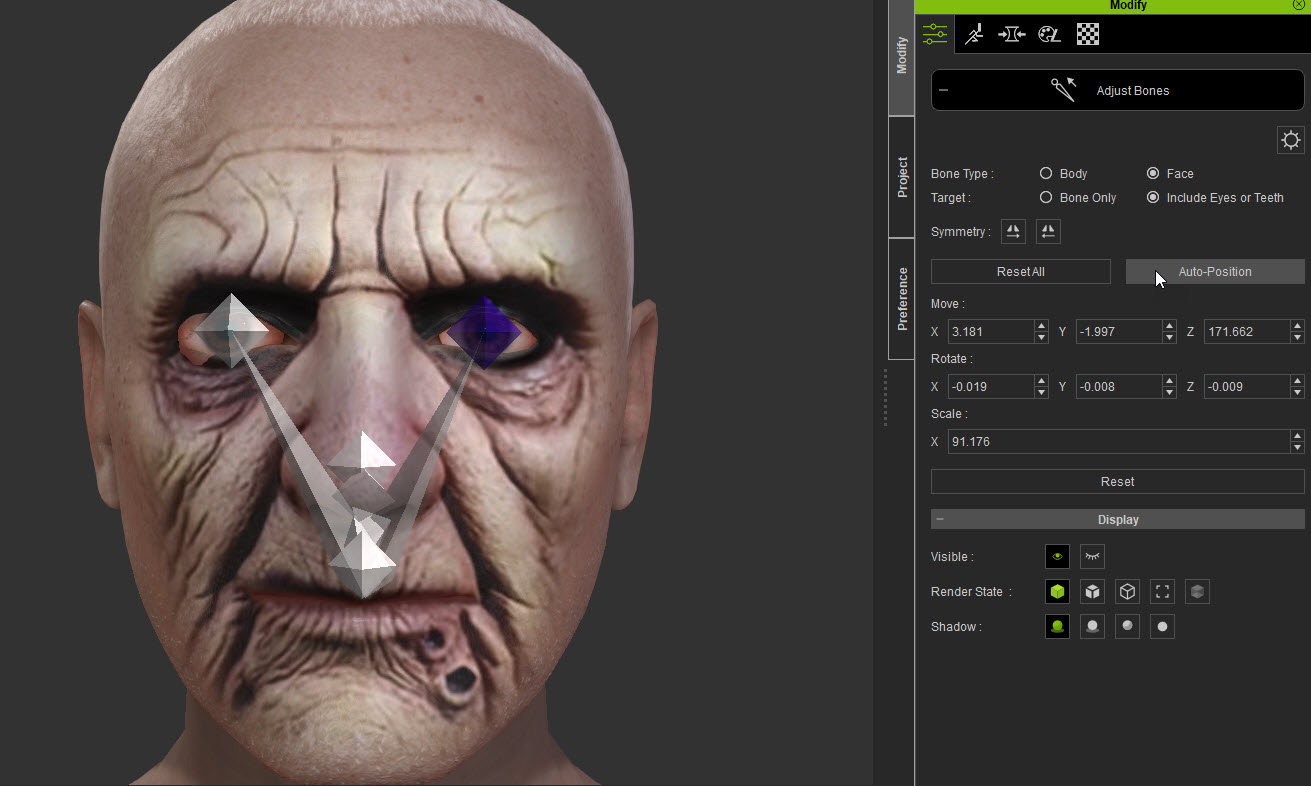1311x786 pixels.
Task: Close the Modify panel
Action: [1298, 6]
